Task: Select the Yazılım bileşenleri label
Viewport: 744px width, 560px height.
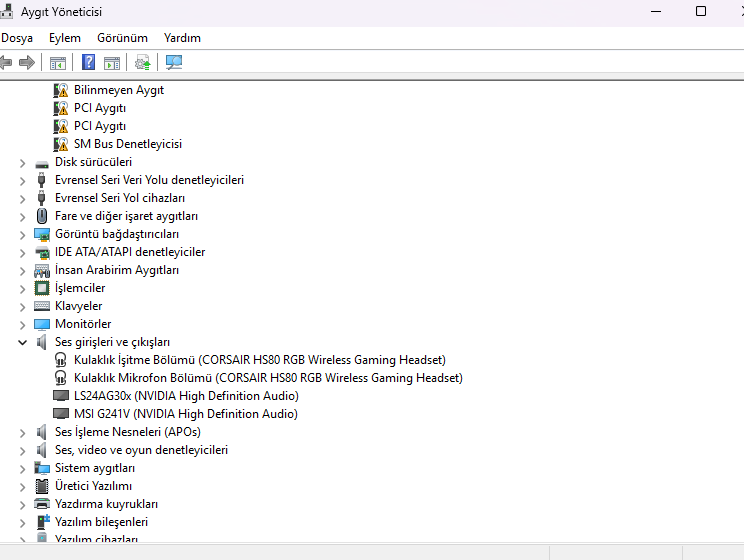Action: tap(102, 522)
